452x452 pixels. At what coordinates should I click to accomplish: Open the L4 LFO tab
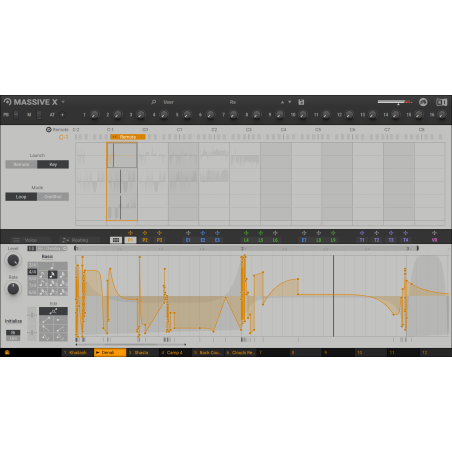tap(246, 240)
